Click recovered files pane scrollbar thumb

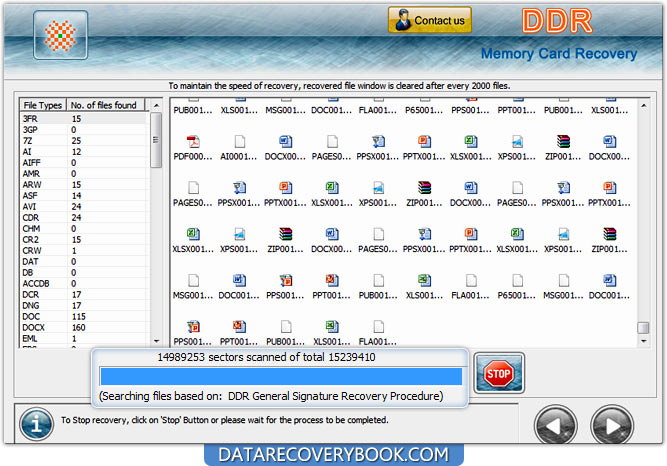coord(643,328)
